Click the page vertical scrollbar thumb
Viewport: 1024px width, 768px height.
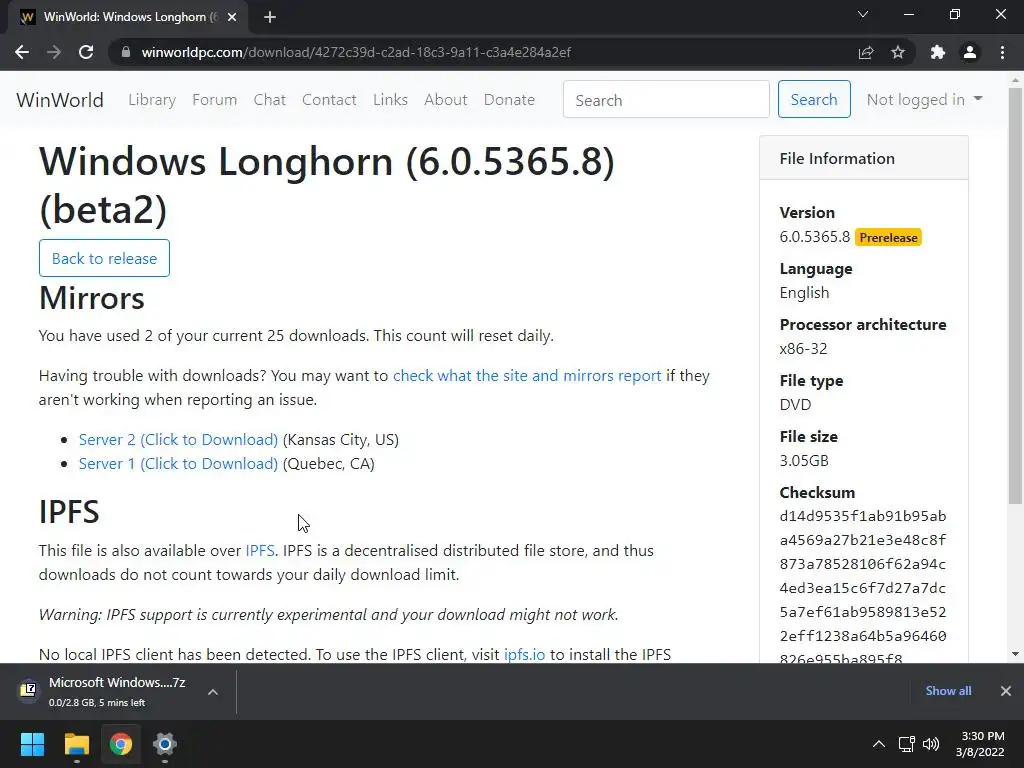[x=1015, y=295]
